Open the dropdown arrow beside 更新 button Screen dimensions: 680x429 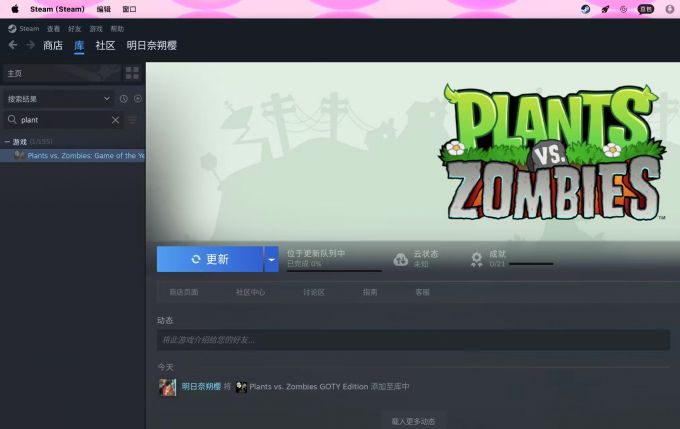point(271,259)
